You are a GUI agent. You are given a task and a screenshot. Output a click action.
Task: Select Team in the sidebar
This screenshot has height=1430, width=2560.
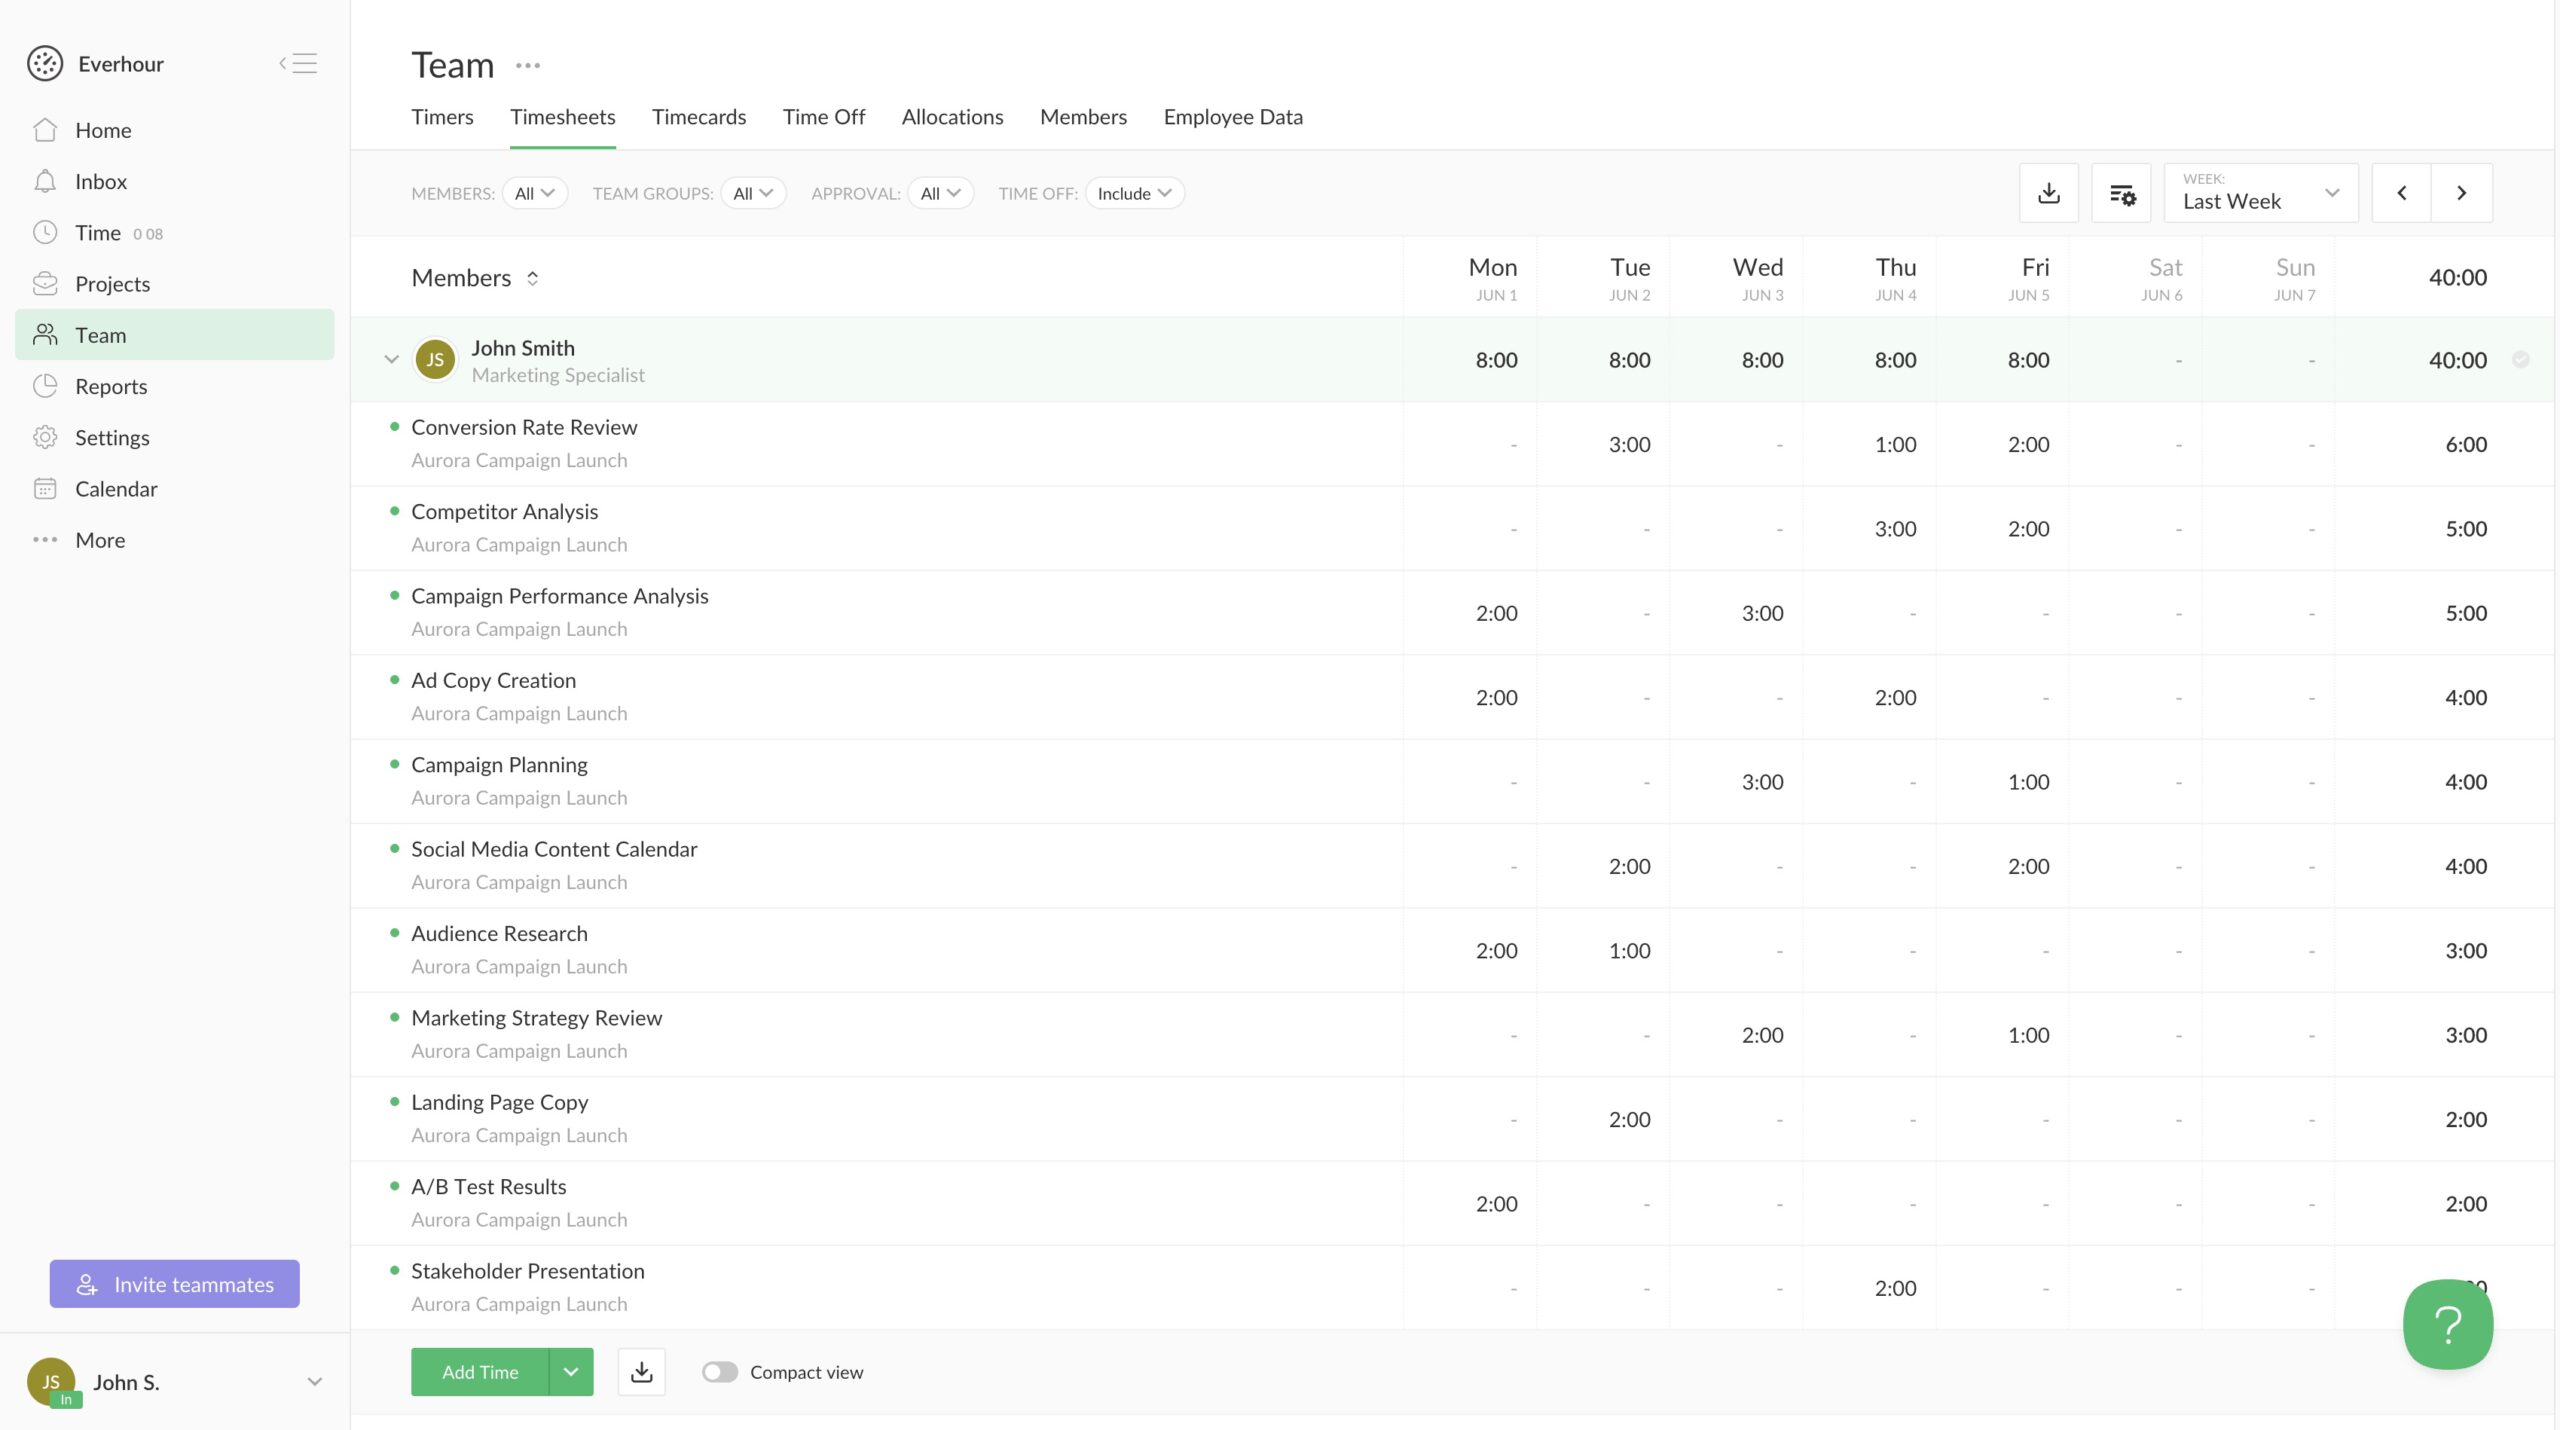coord(175,335)
